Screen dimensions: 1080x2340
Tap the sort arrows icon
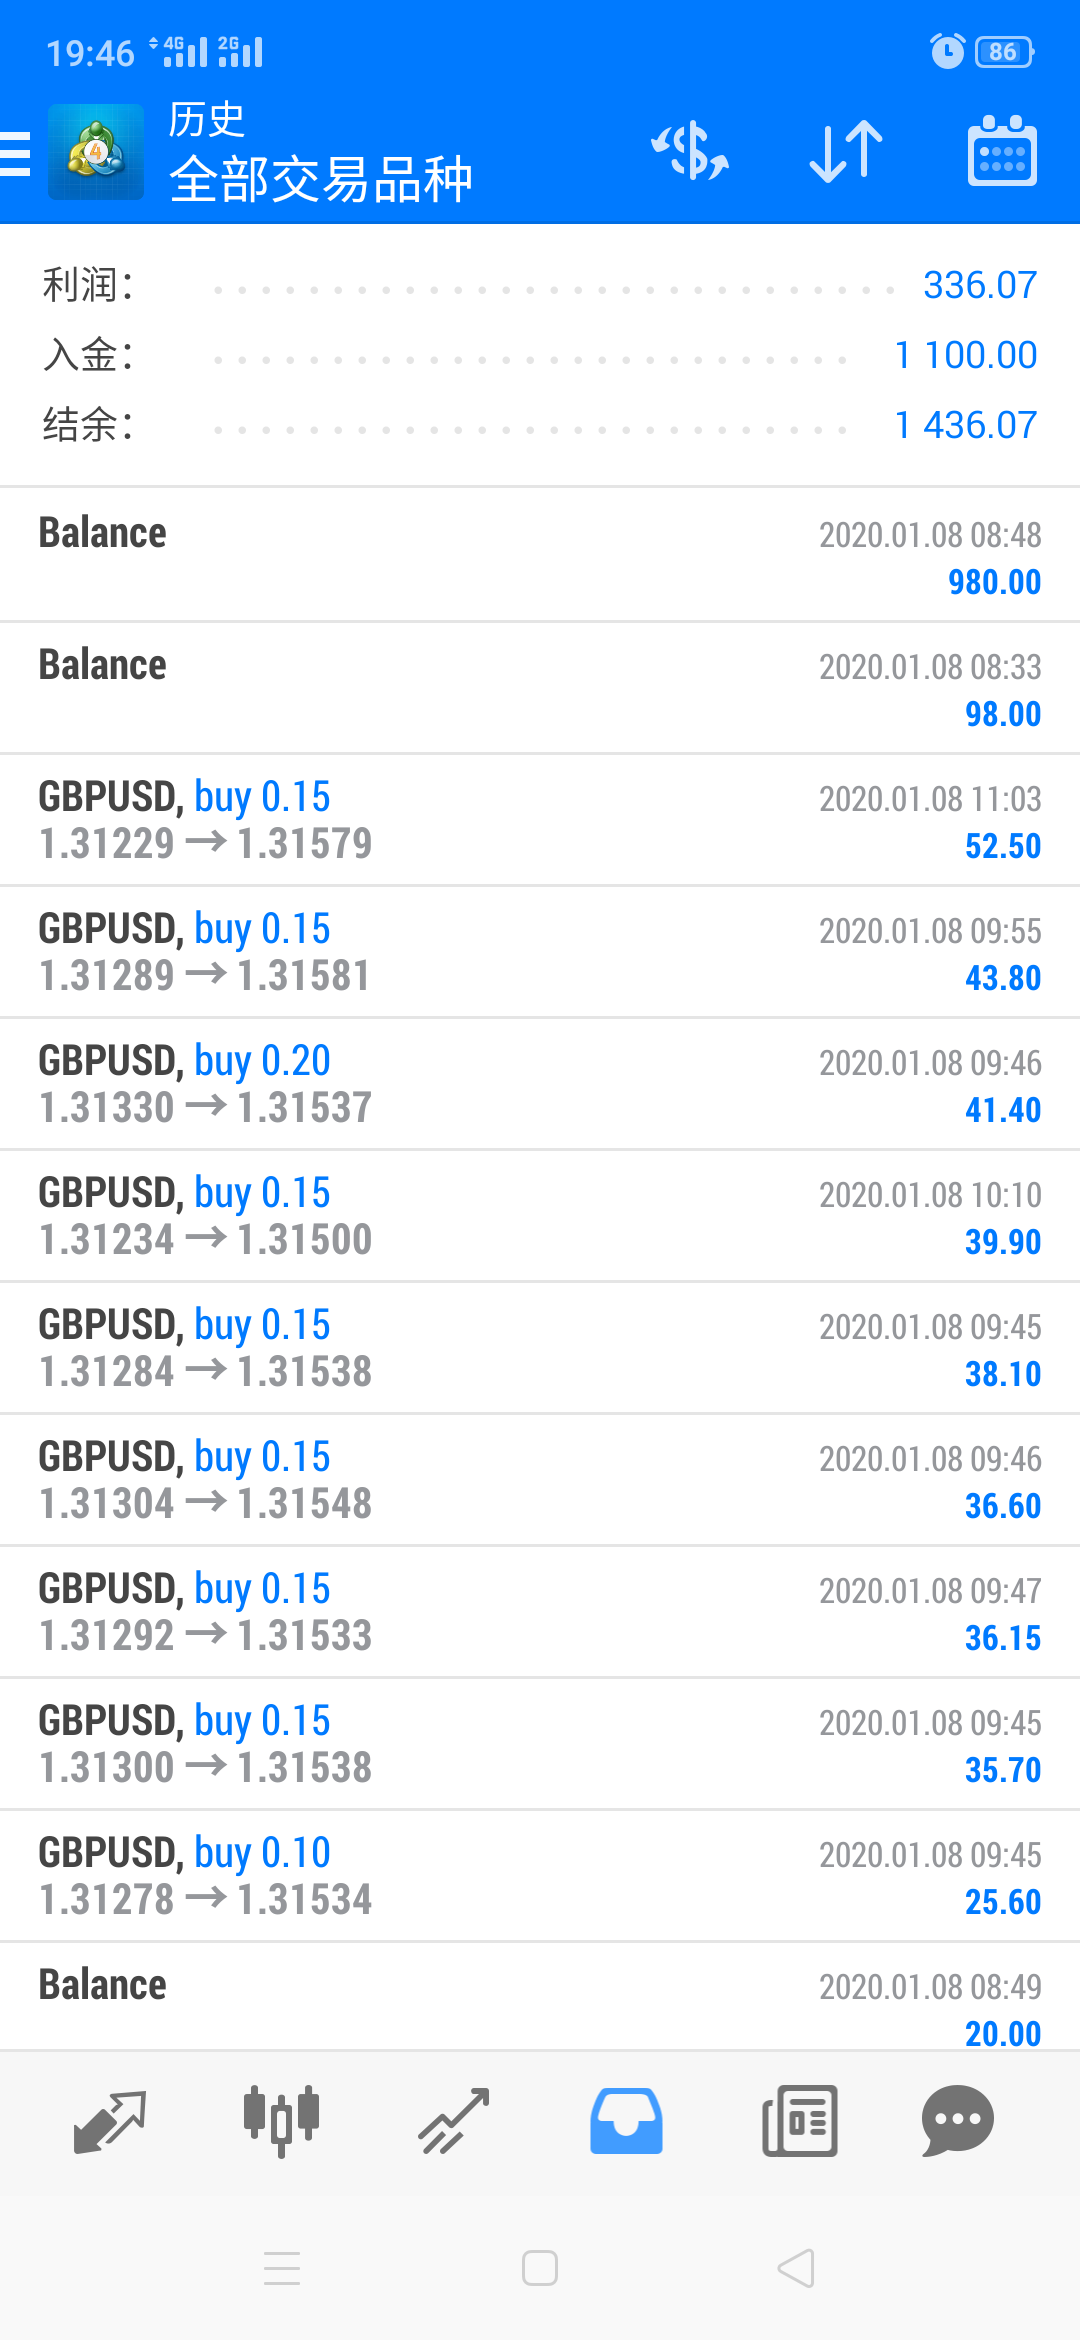pyautogui.click(x=846, y=153)
